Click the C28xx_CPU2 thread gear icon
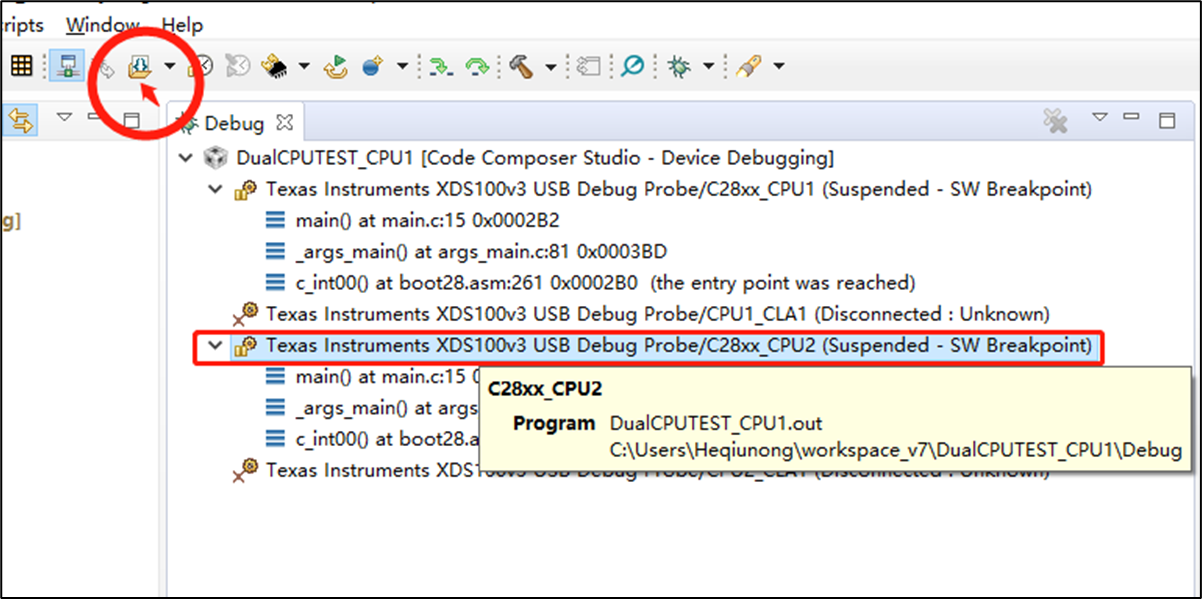 pos(245,347)
